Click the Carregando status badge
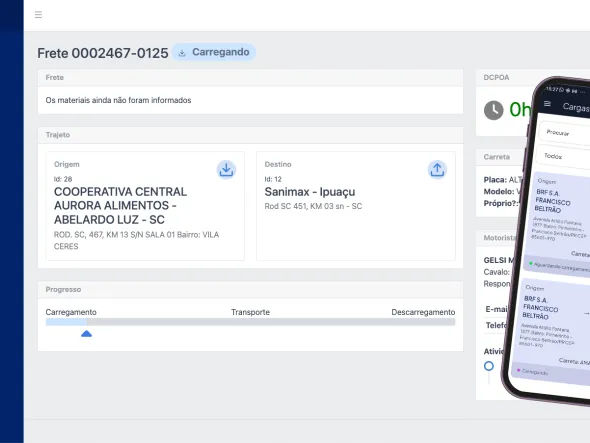This screenshot has width=590, height=443. click(x=214, y=52)
